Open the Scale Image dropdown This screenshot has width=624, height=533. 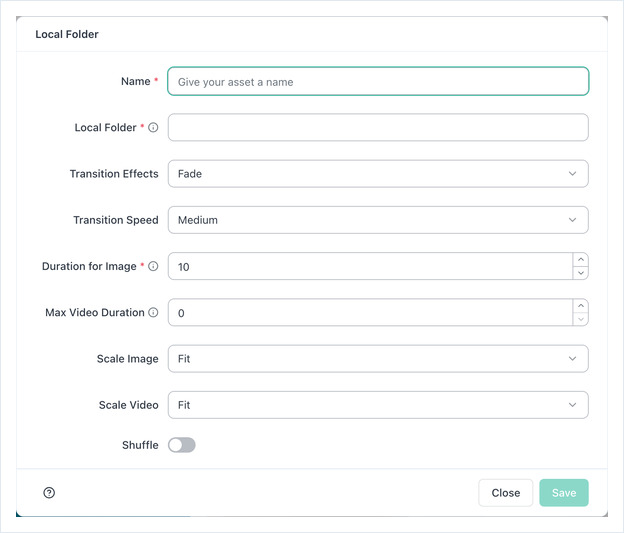378,359
